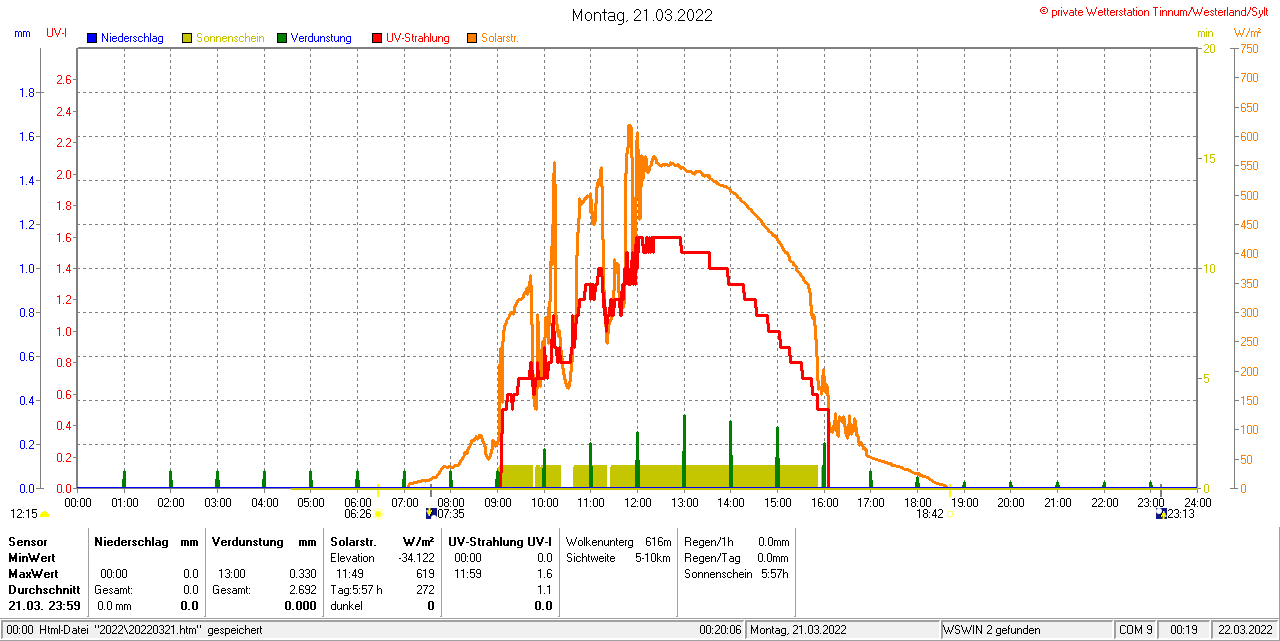
Task: Click the 09:00 tick on the time axis
Action: (x=498, y=502)
